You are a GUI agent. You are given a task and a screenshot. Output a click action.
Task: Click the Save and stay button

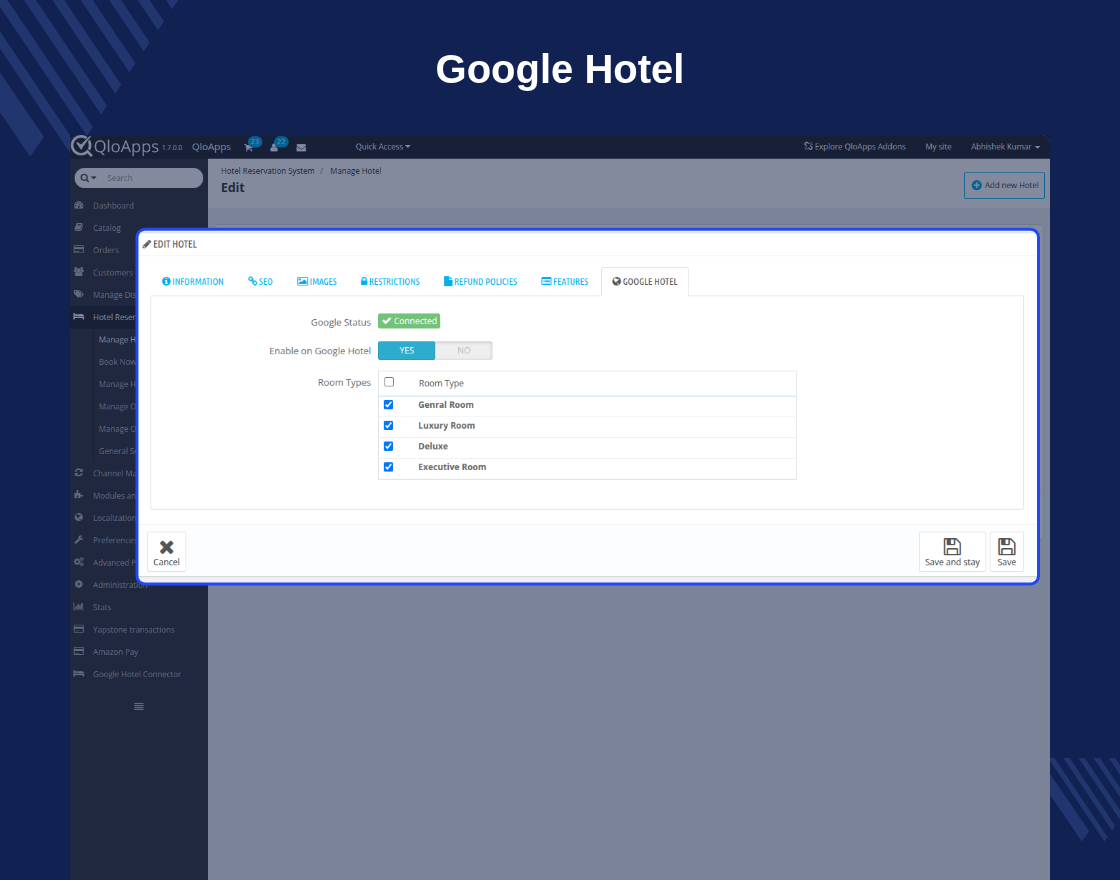coord(952,552)
